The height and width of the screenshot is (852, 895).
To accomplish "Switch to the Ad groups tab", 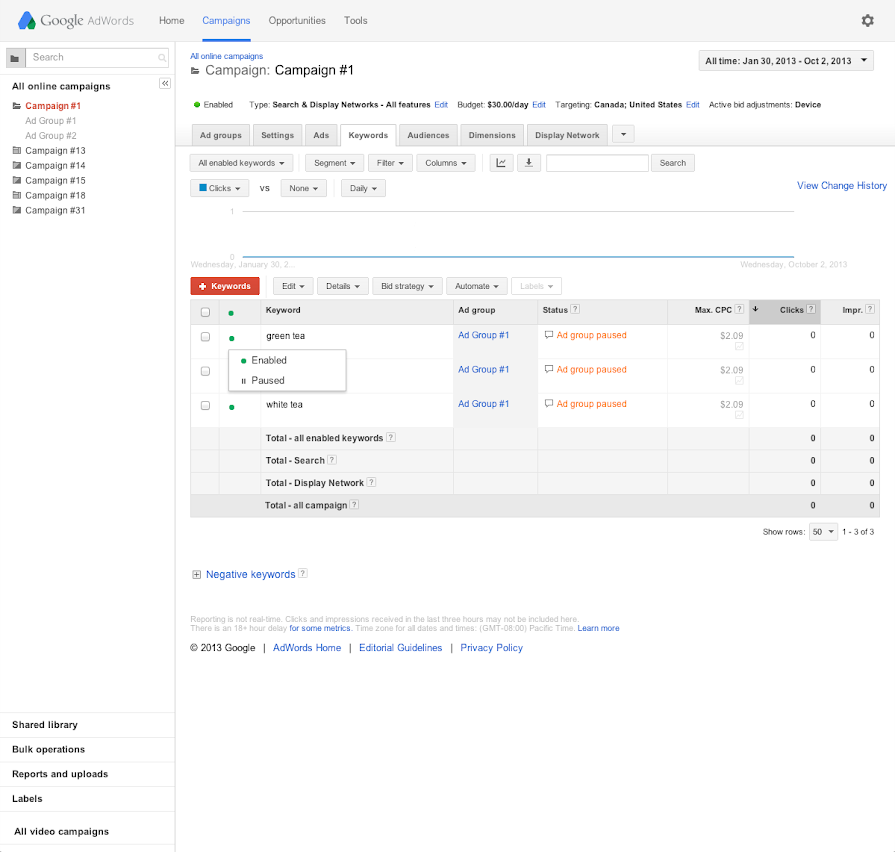I will (x=220, y=135).
